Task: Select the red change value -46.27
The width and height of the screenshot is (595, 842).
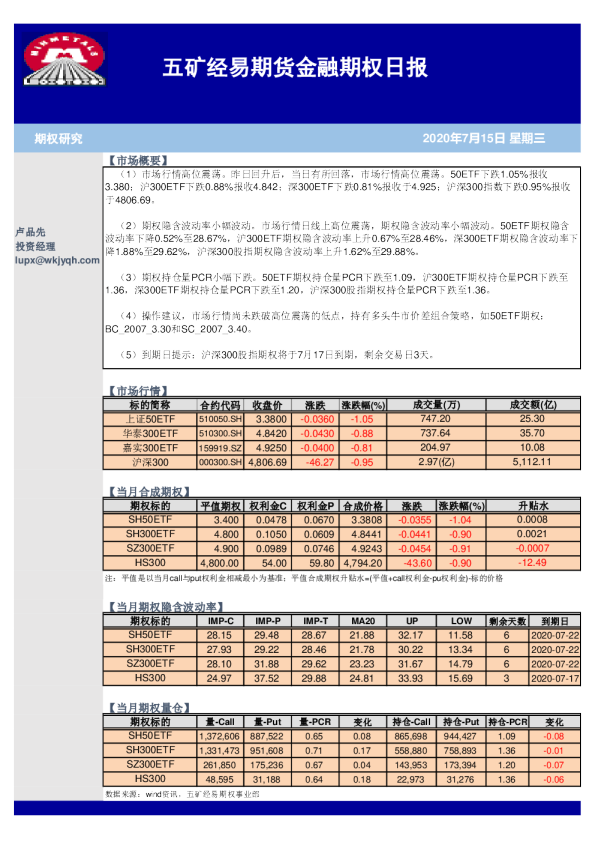Action: (320, 462)
